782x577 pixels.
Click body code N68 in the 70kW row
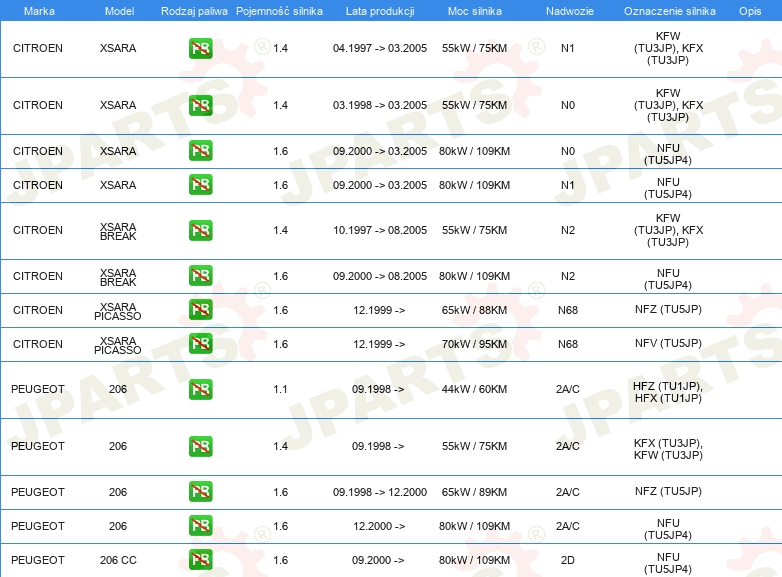pyautogui.click(x=568, y=344)
